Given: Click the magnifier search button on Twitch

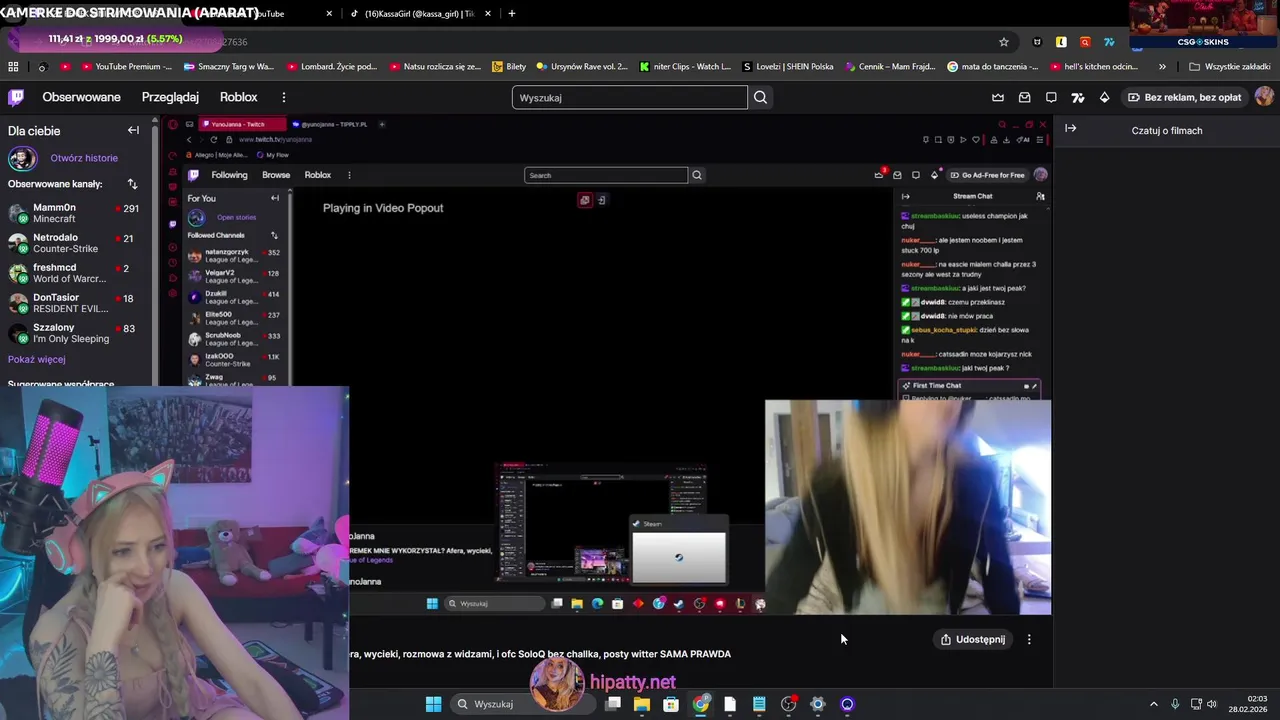Looking at the screenshot, I should [761, 97].
